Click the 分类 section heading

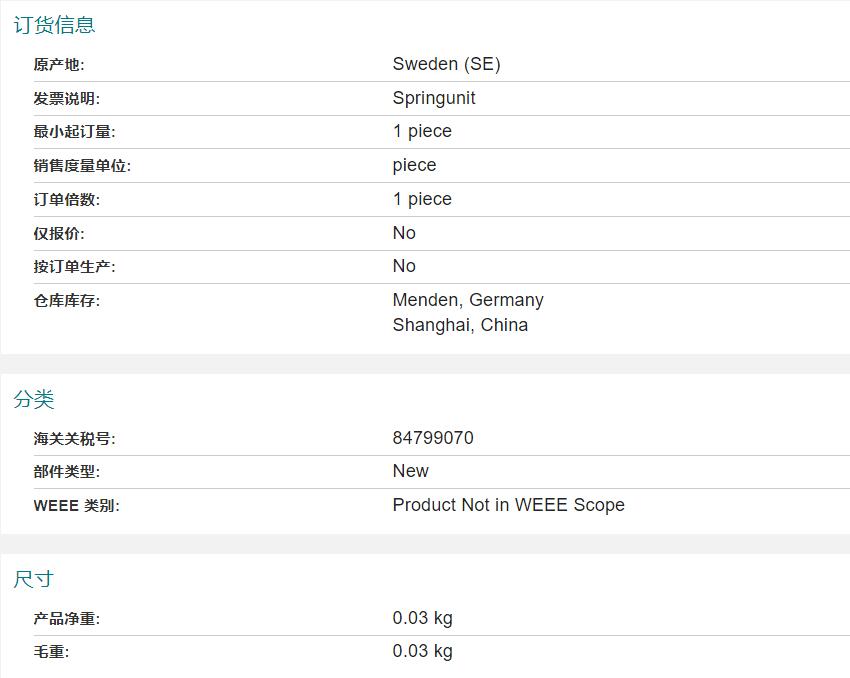(x=34, y=399)
